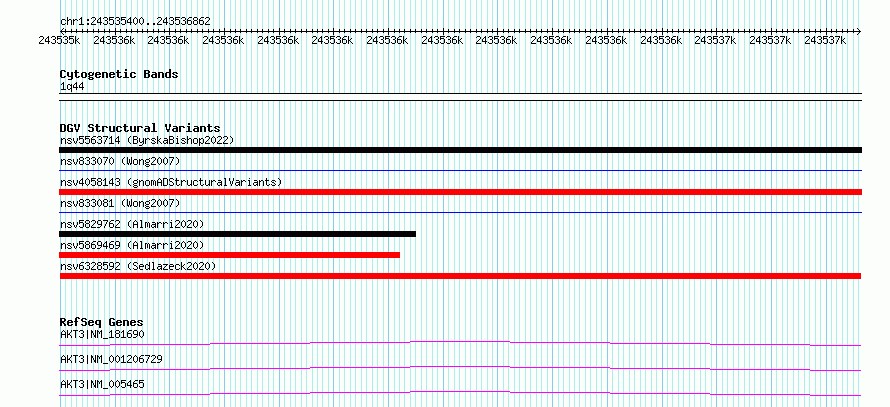Select the red bar of variant nsv4058143
This screenshot has height=407, width=890.
point(460,192)
